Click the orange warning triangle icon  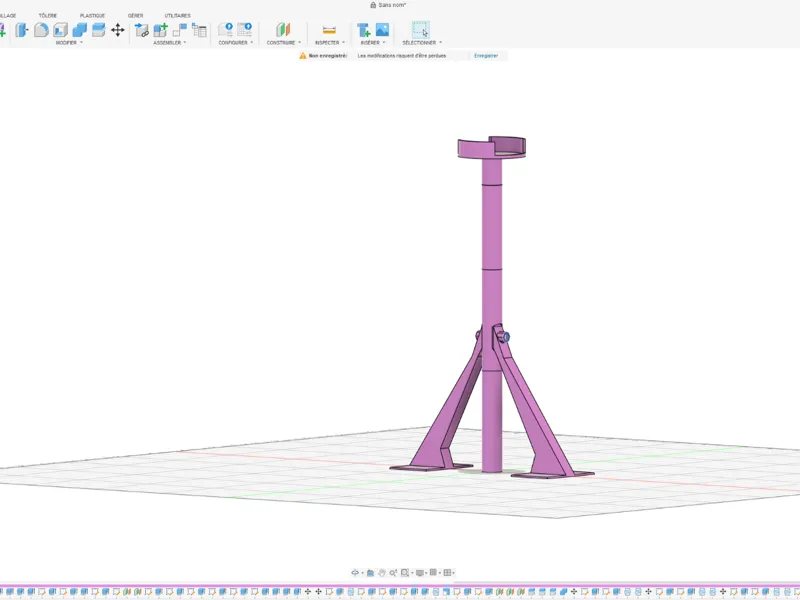tap(303, 56)
